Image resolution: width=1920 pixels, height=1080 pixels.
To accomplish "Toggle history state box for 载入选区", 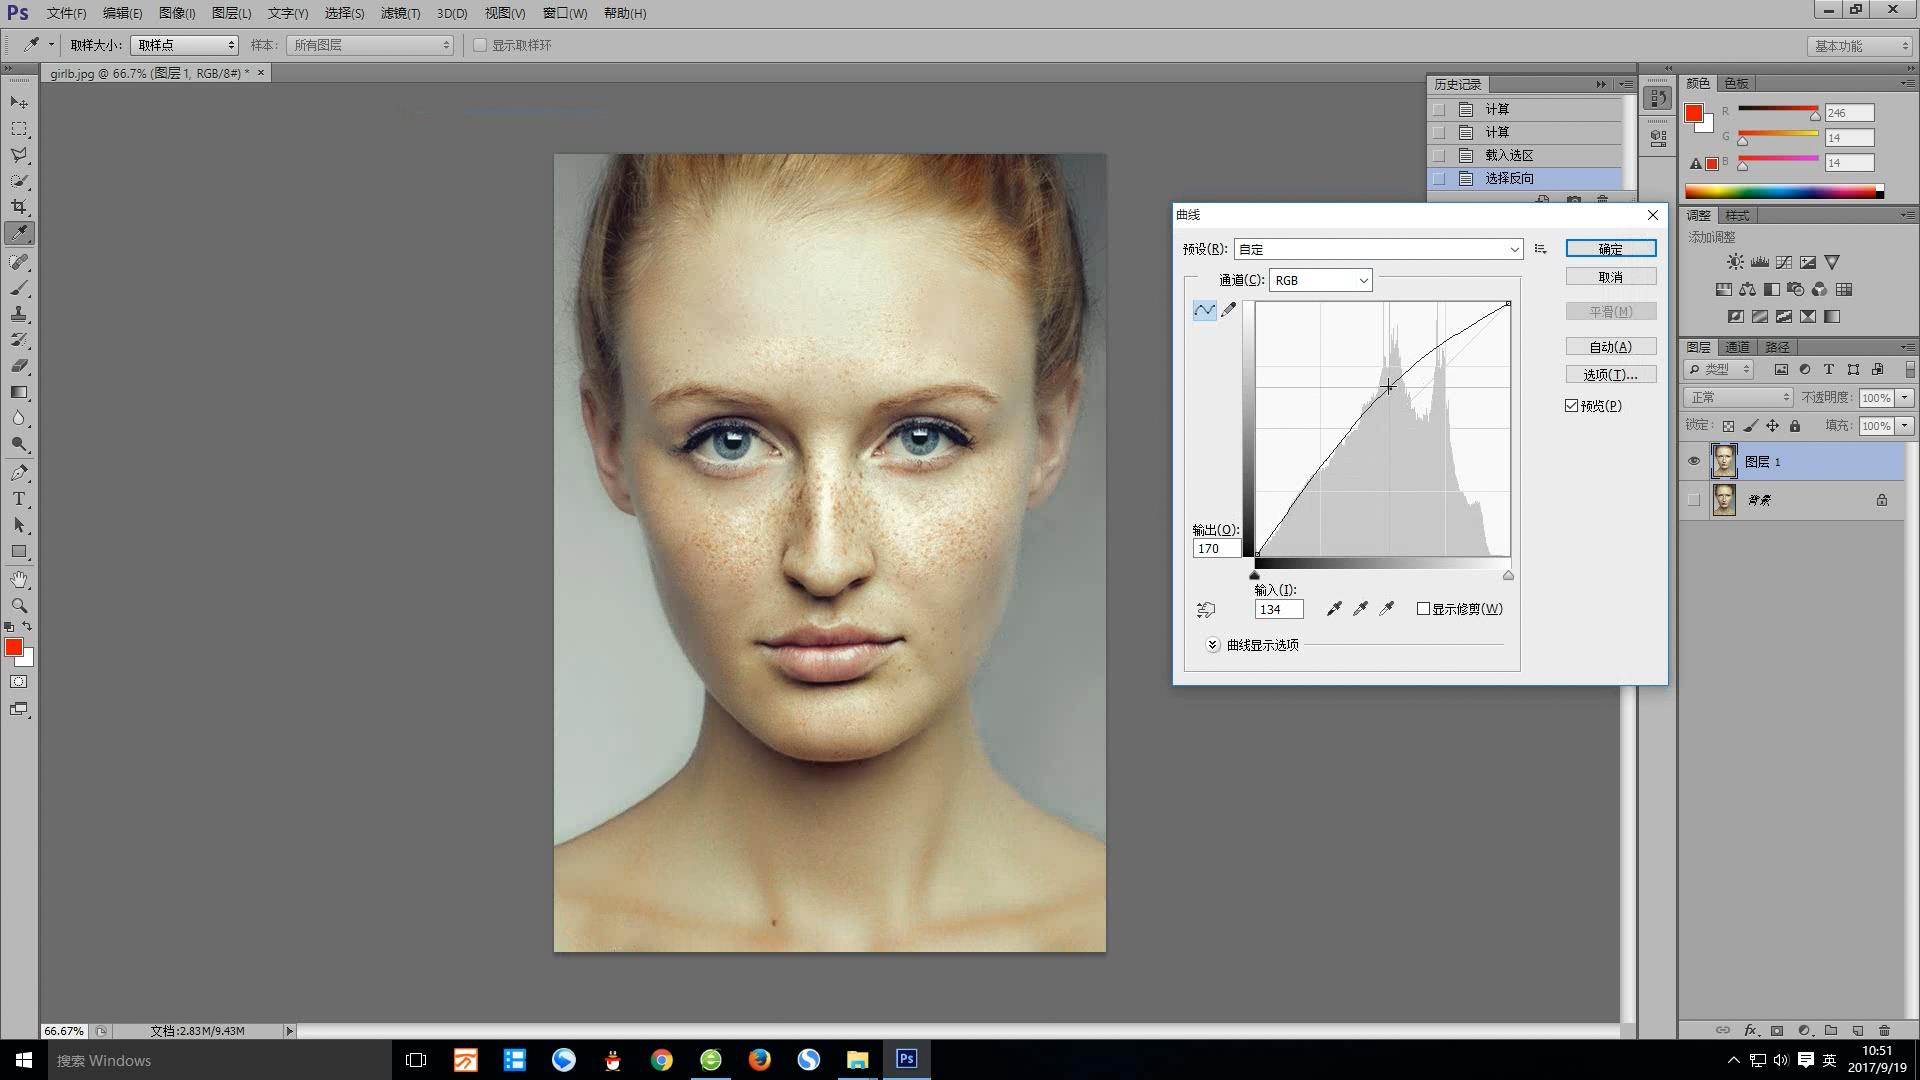I will coord(1439,156).
